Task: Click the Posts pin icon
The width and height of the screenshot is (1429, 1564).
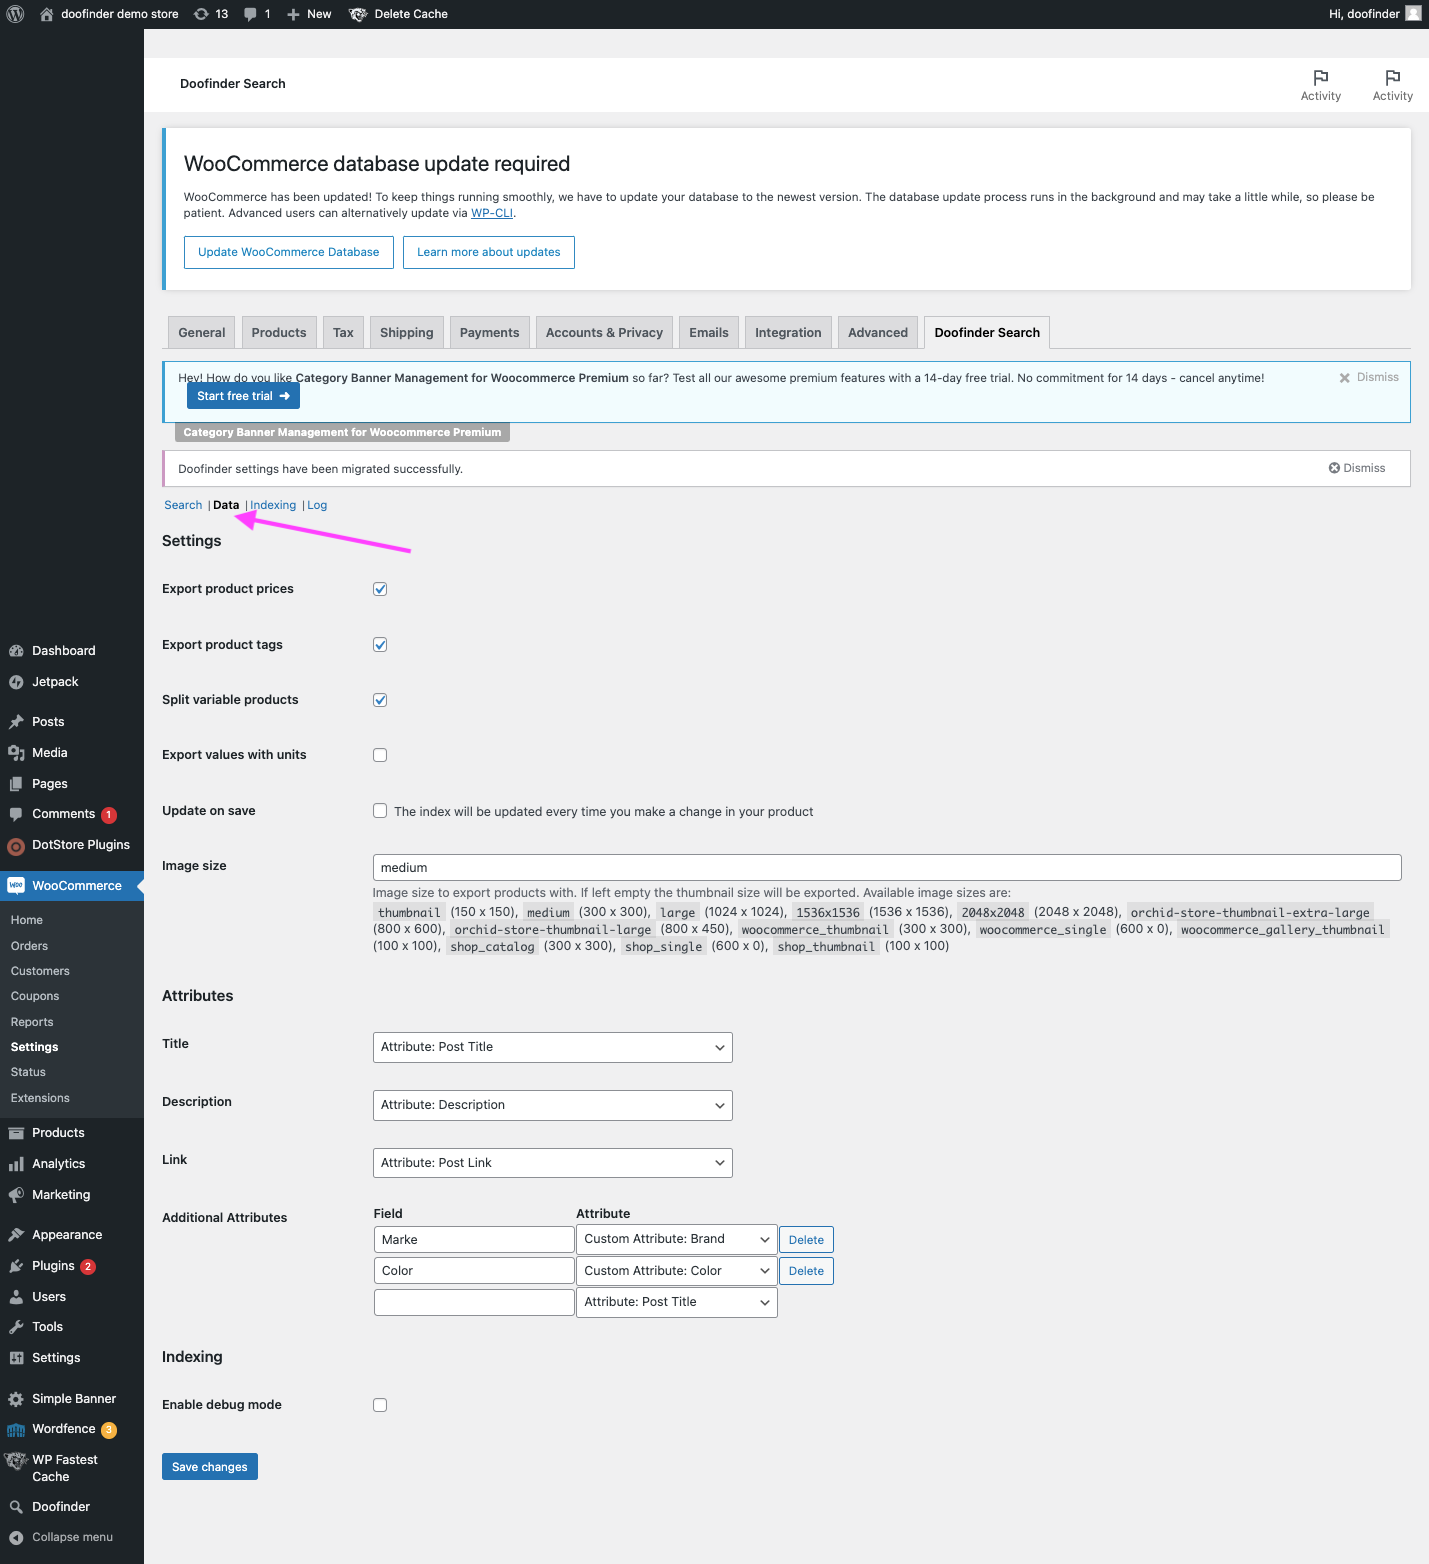Action: [16, 722]
